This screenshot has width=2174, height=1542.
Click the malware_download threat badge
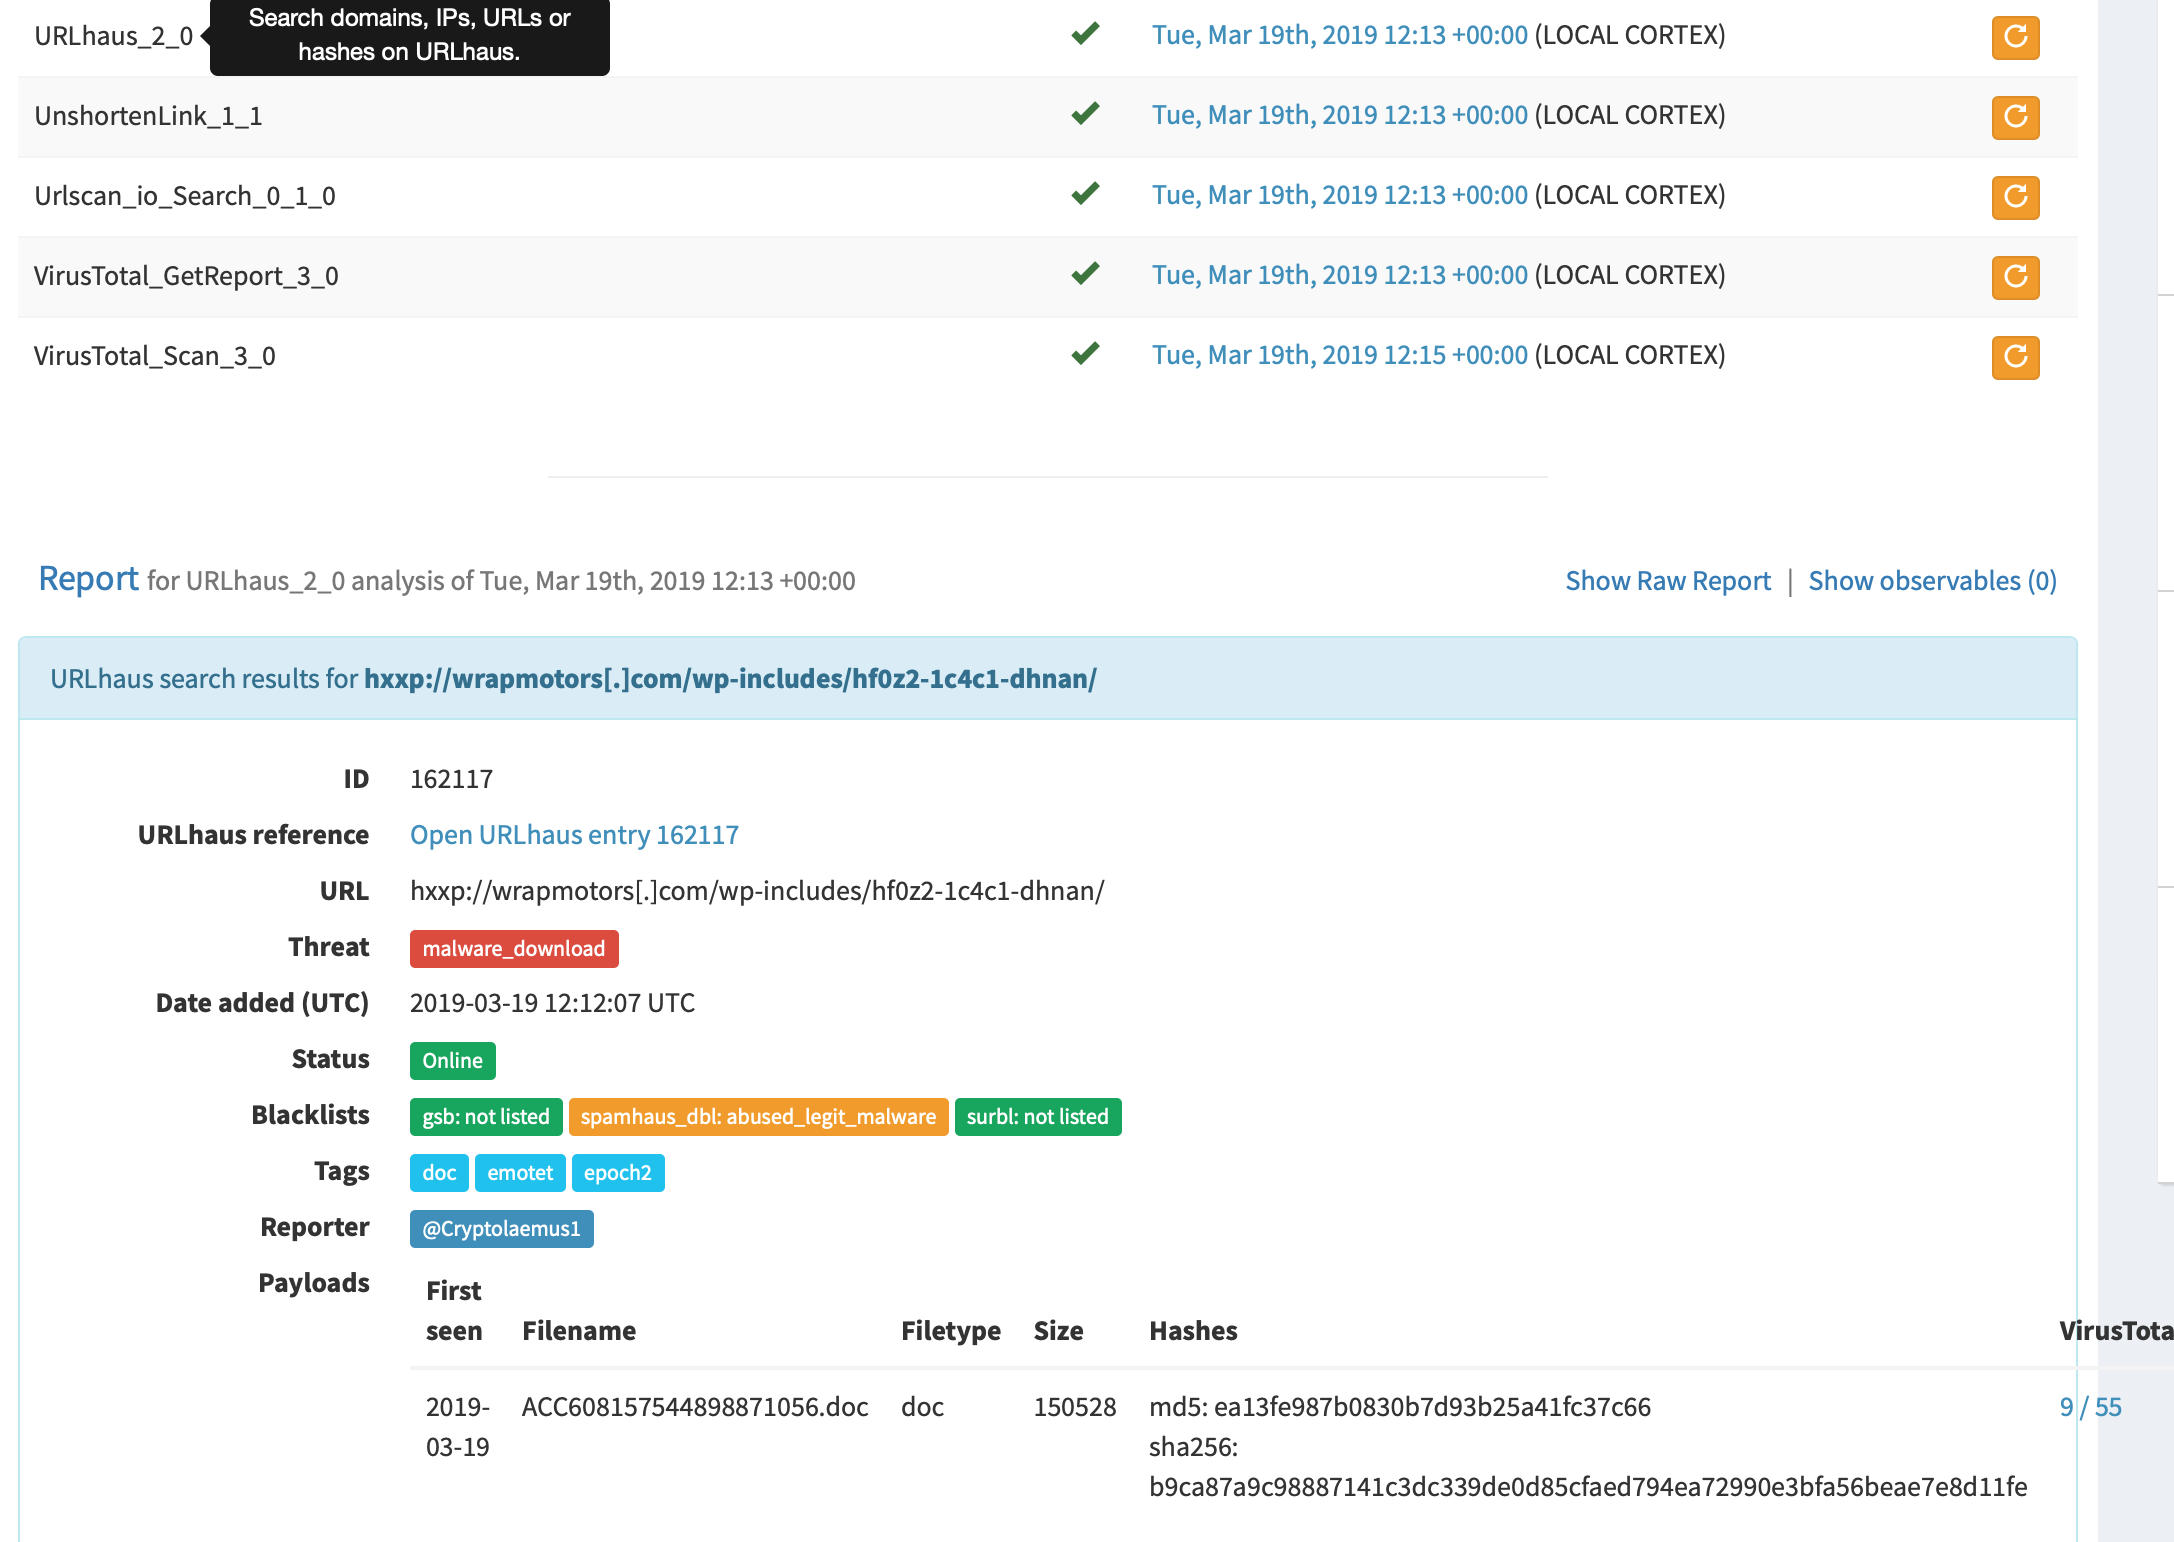(513, 948)
